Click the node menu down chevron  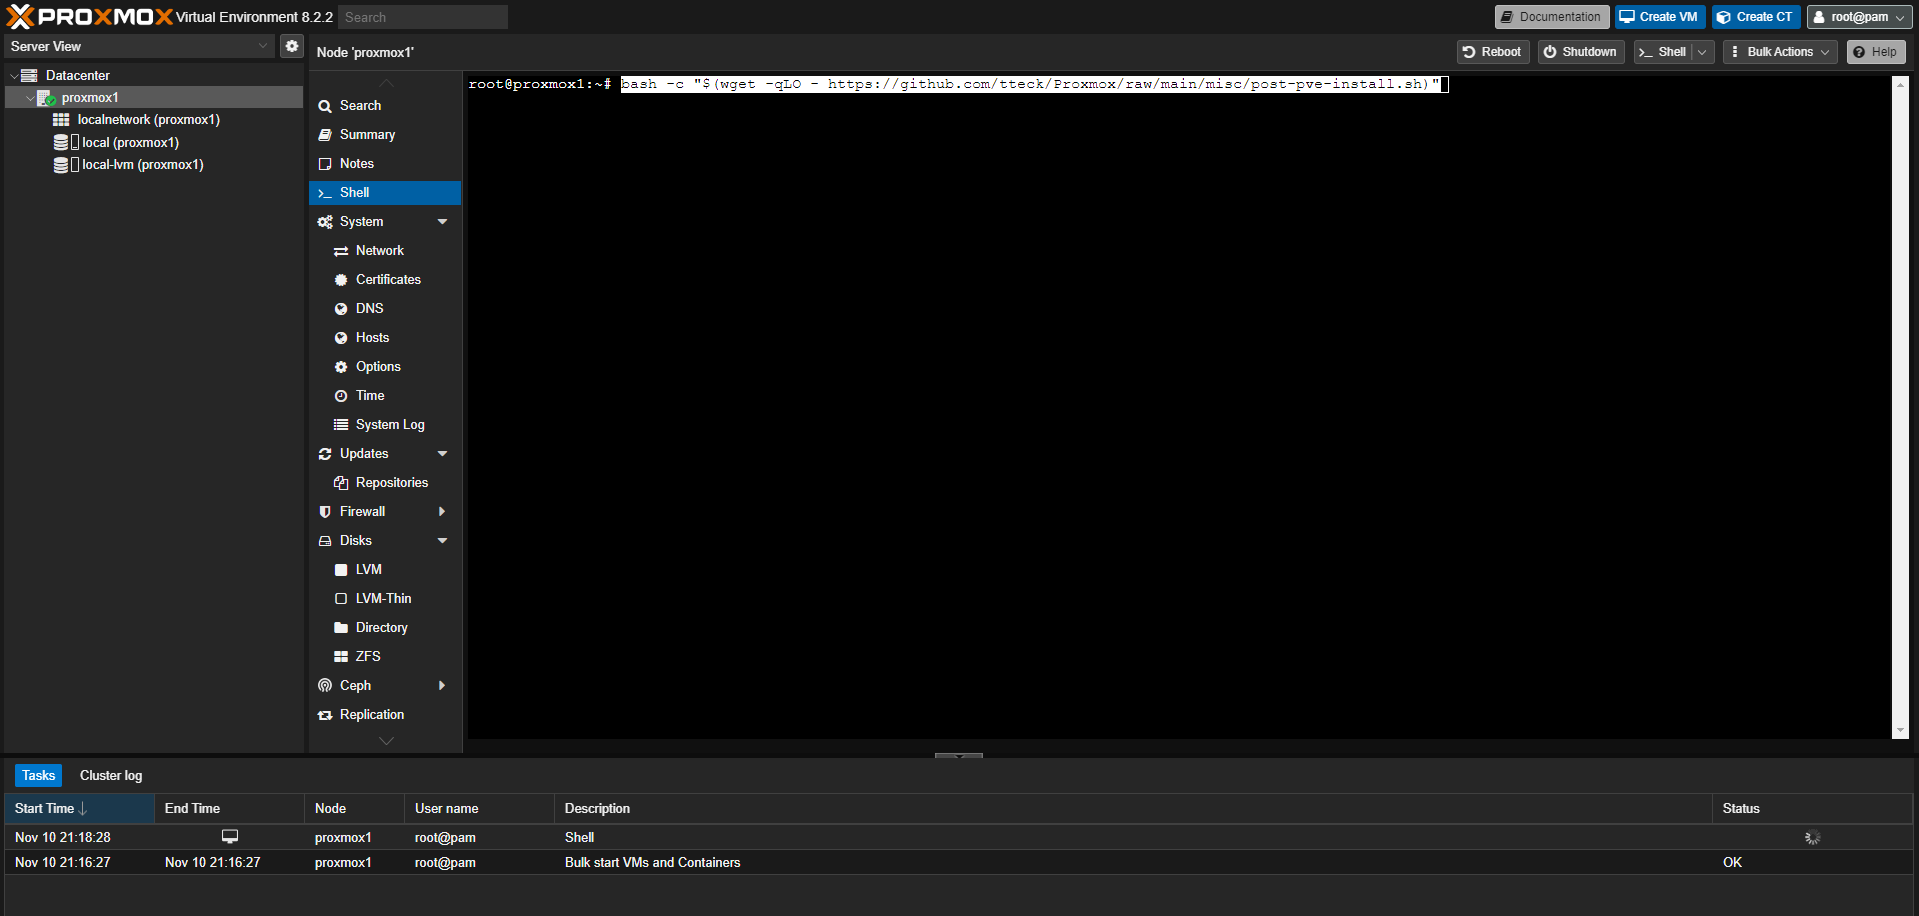click(x=386, y=741)
